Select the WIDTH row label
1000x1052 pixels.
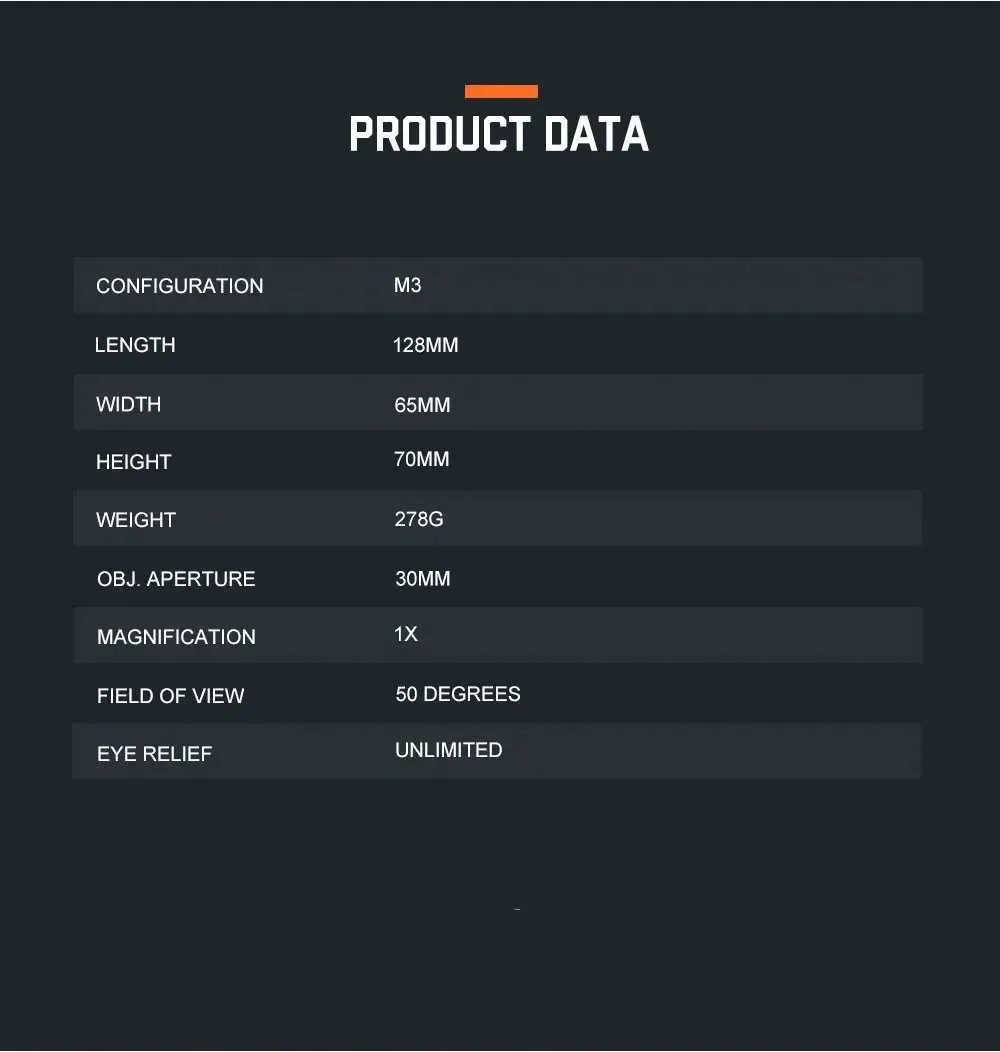point(128,404)
